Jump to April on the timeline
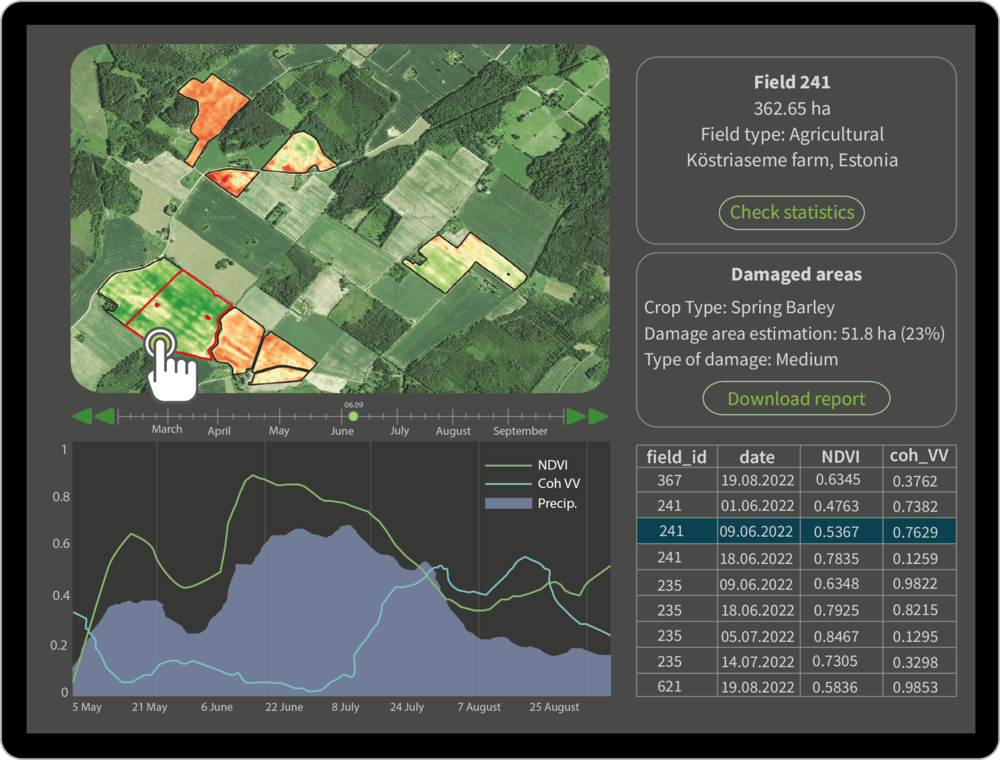1000x760 pixels. point(219,431)
